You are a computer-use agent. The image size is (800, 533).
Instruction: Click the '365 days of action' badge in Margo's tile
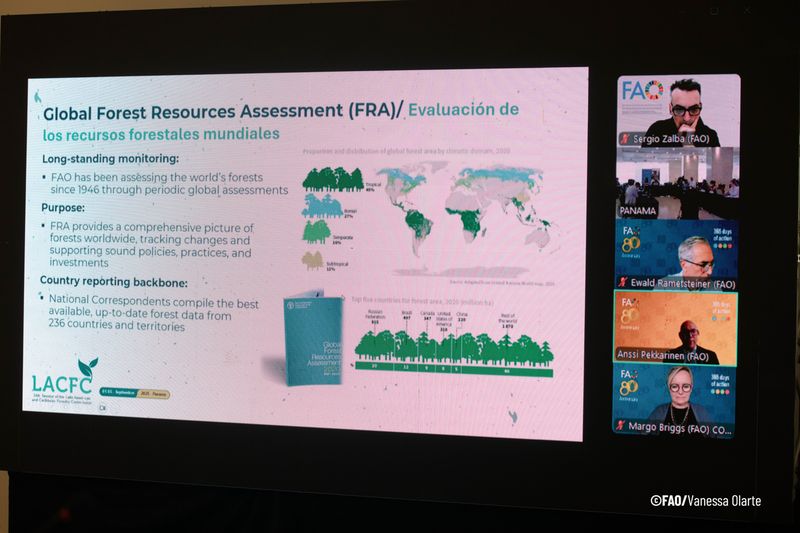(x=719, y=384)
